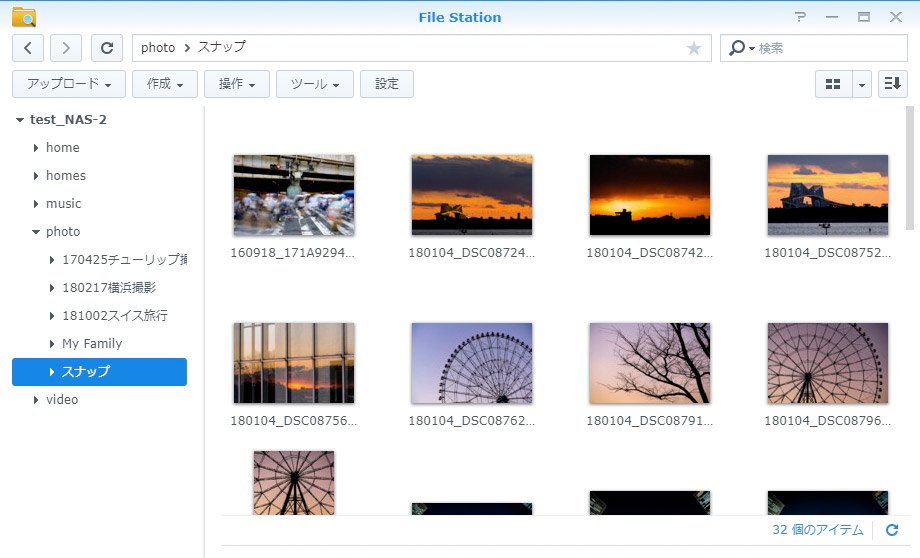Open the My Family folder
920x558 pixels.
tap(92, 344)
